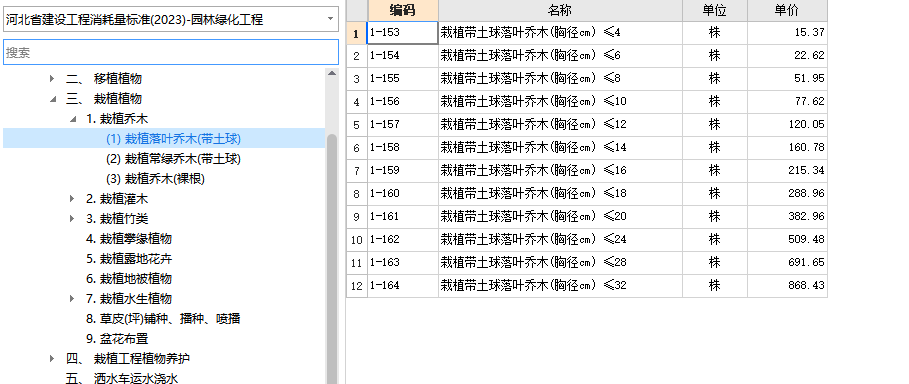Expand the 2. 栽植灌木 node
Screen dimensions: 909x384
(72, 199)
